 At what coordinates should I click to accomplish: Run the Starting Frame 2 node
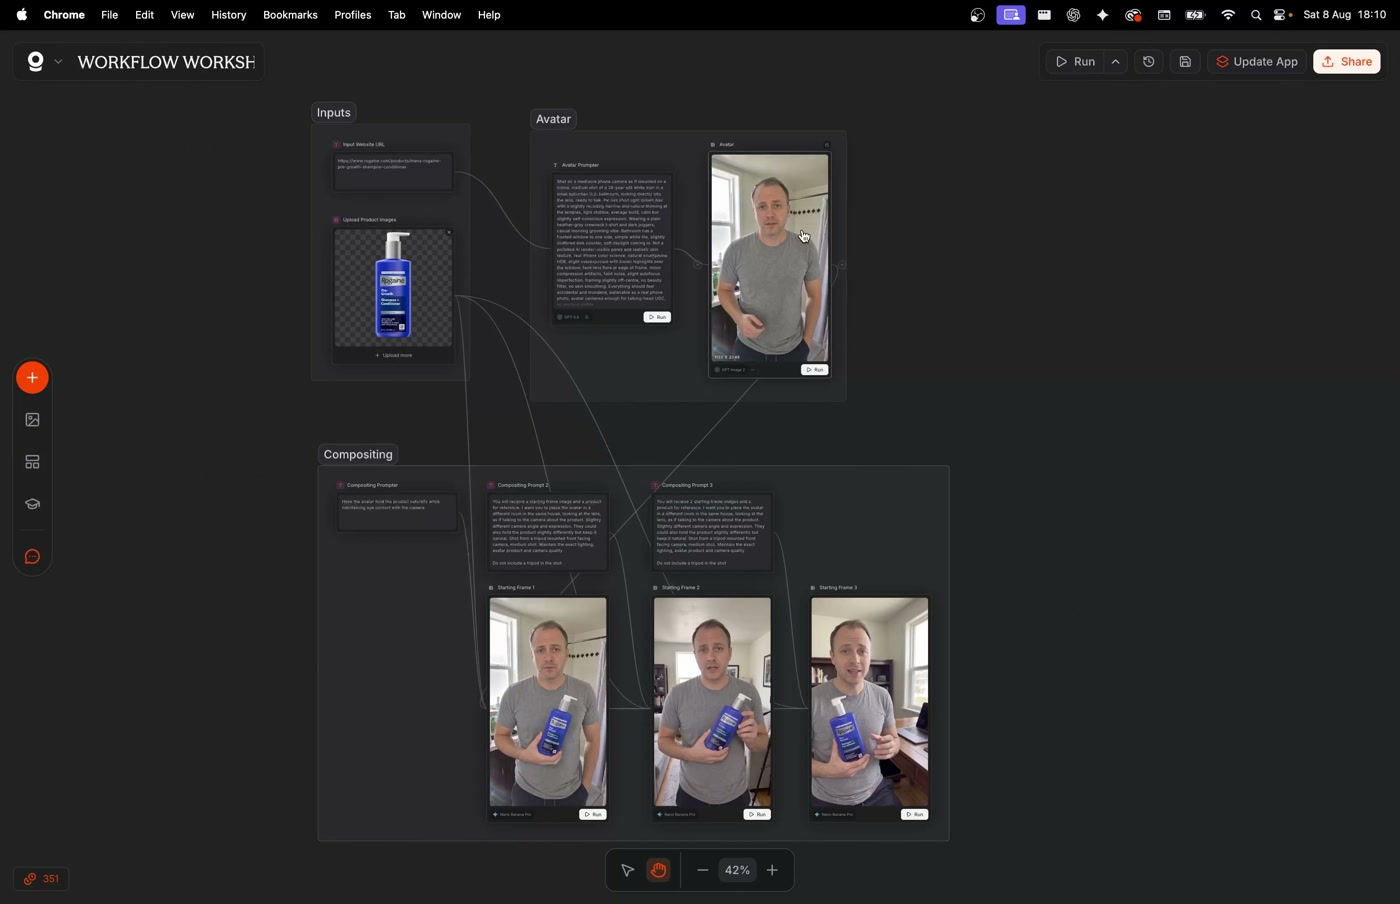[x=757, y=815]
